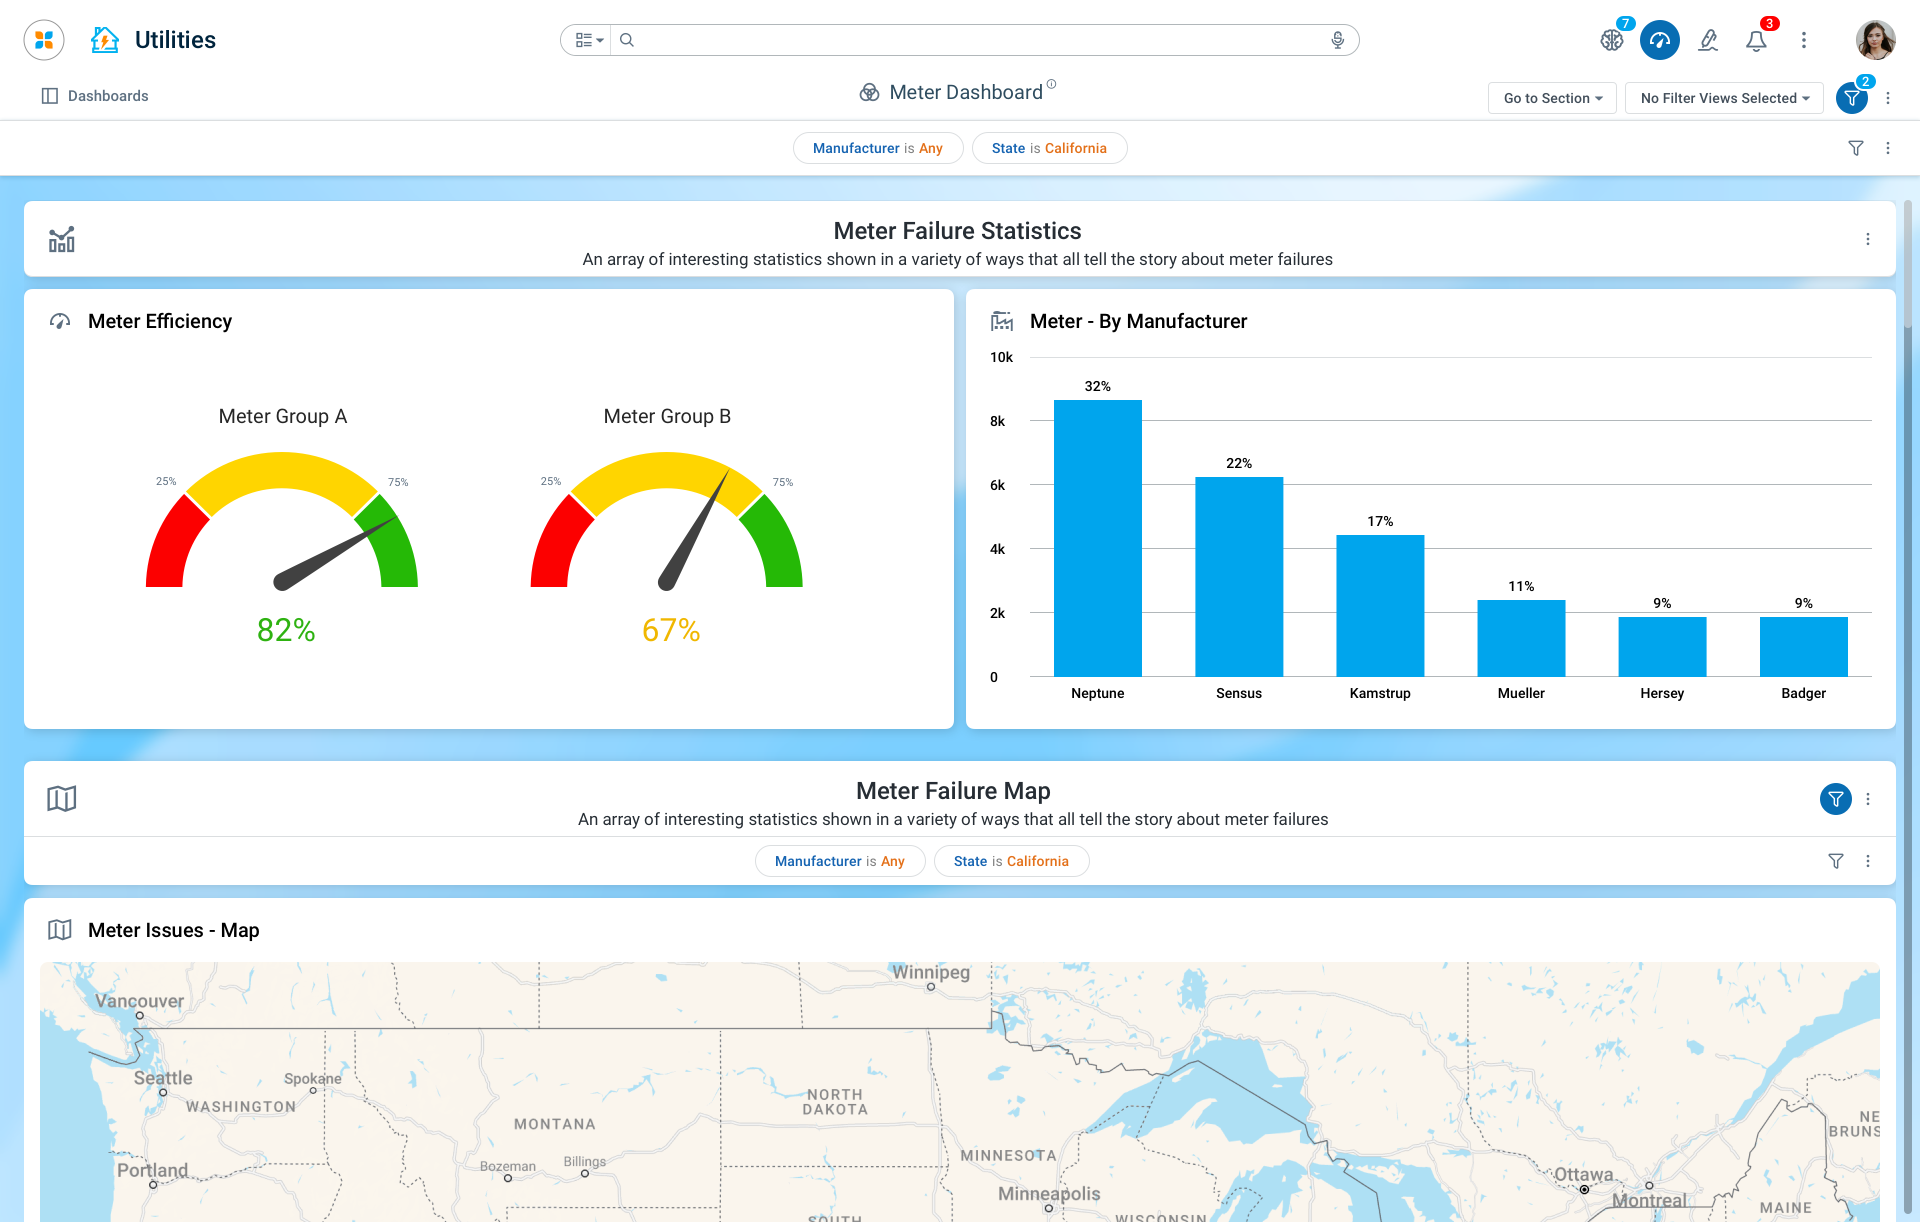
Task: Open top header three-dot menu
Action: click(1804, 40)
